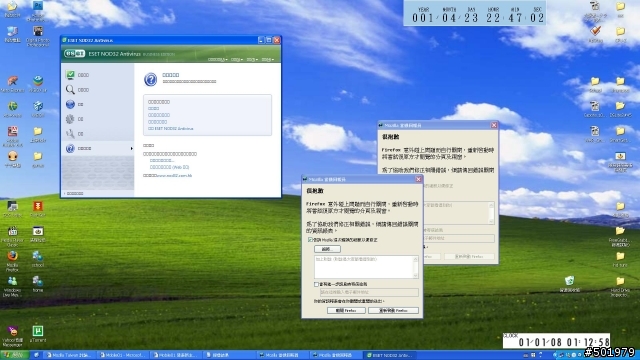This screenshot has height=360, width=640.
Task: Switch to the Mozilla Taiwan taskbar button
Action: click(69, 355)
